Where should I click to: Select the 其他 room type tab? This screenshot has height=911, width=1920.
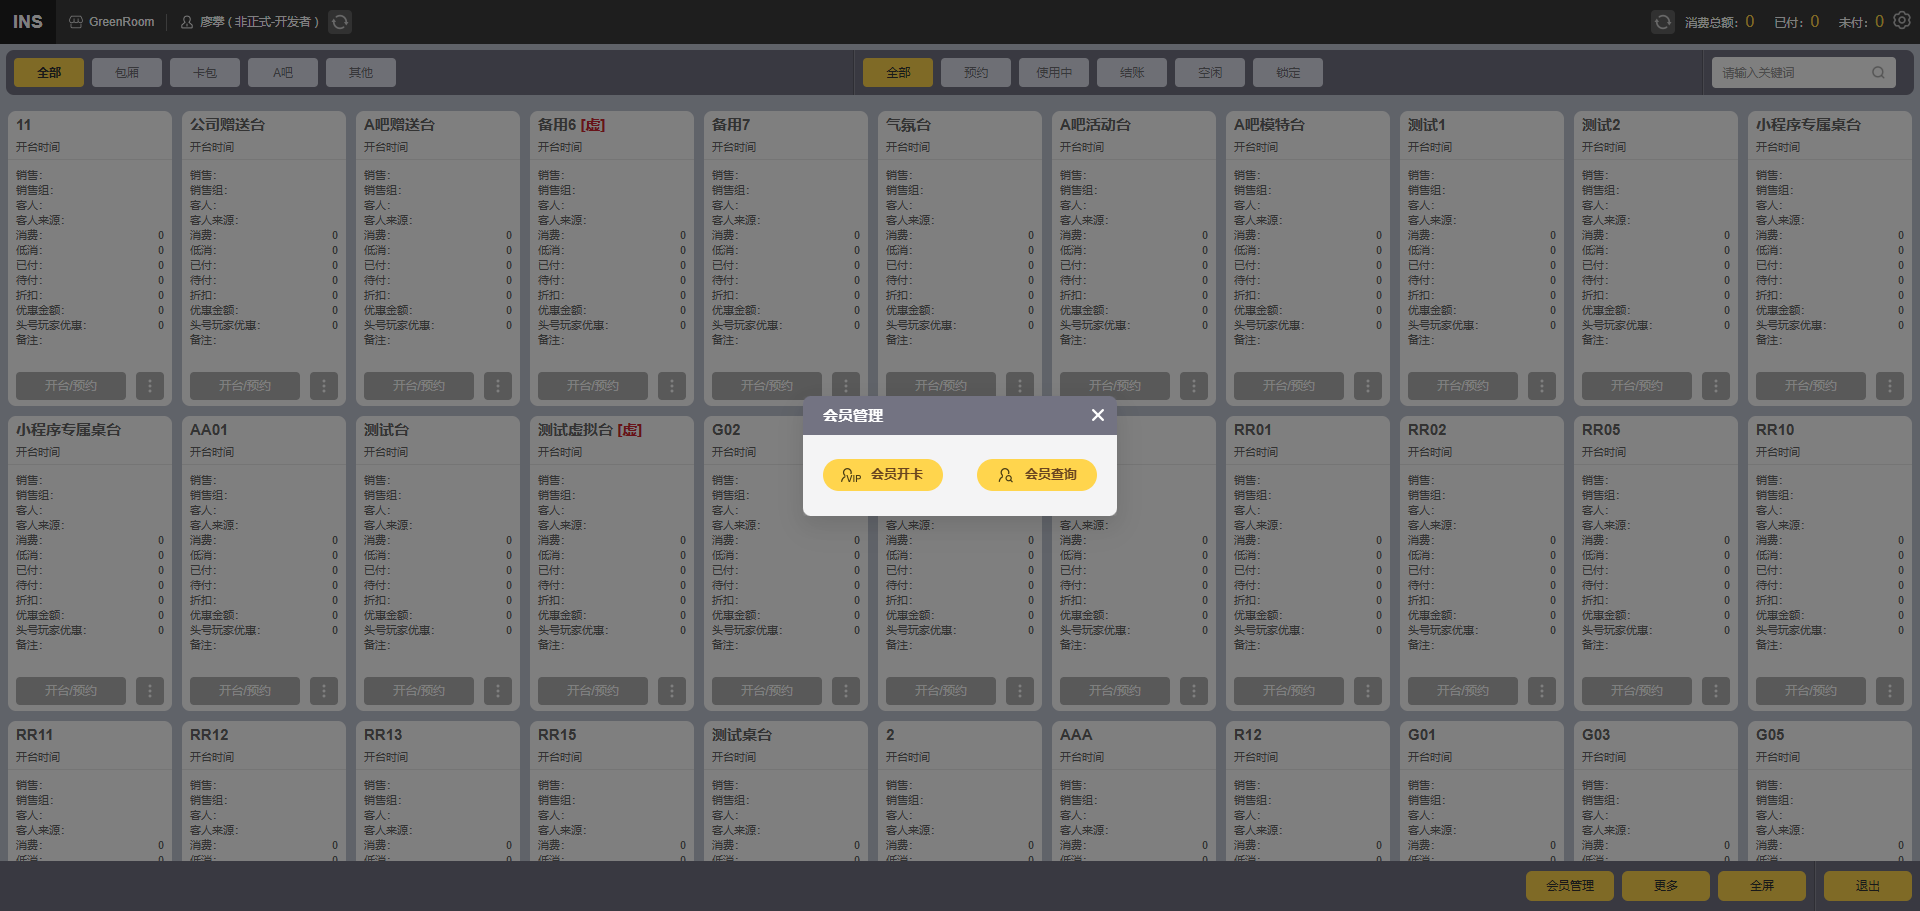pyautogui.click(x=361, y=72)
